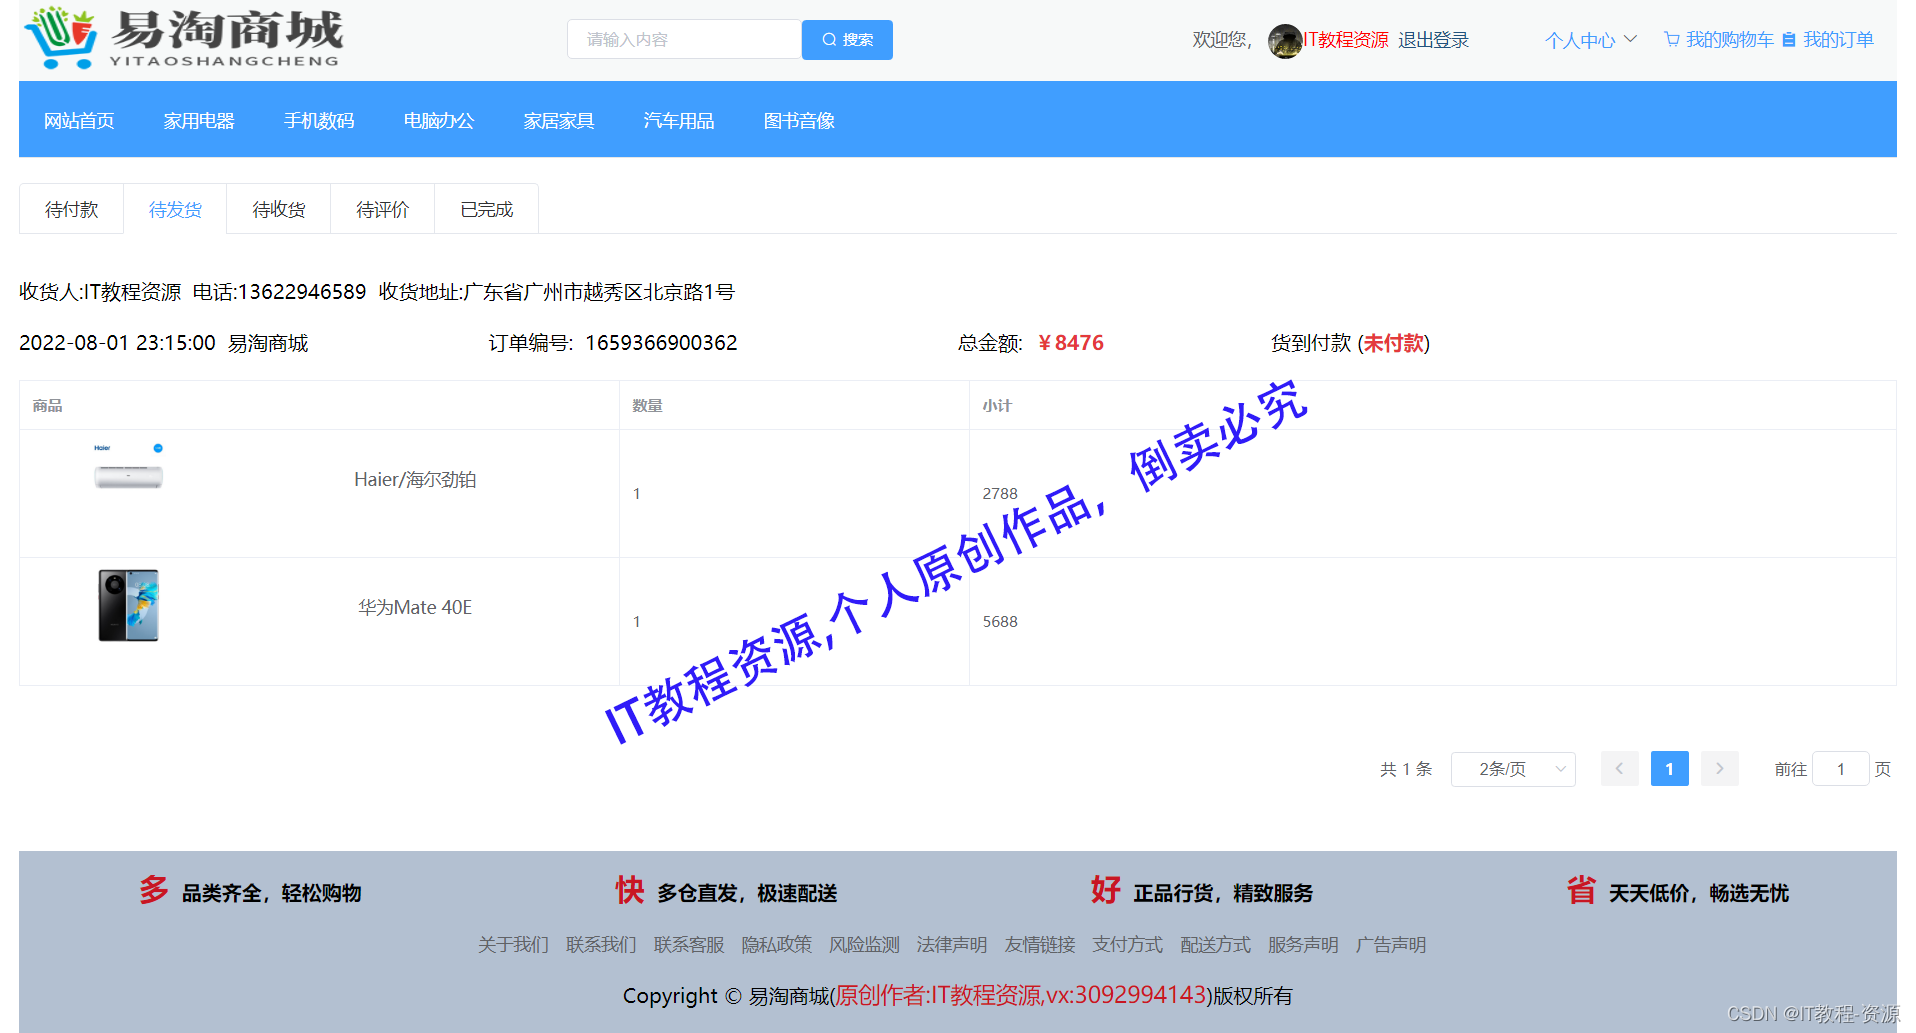
Task: Click order number 1659366900362
Action: [661, 343]
